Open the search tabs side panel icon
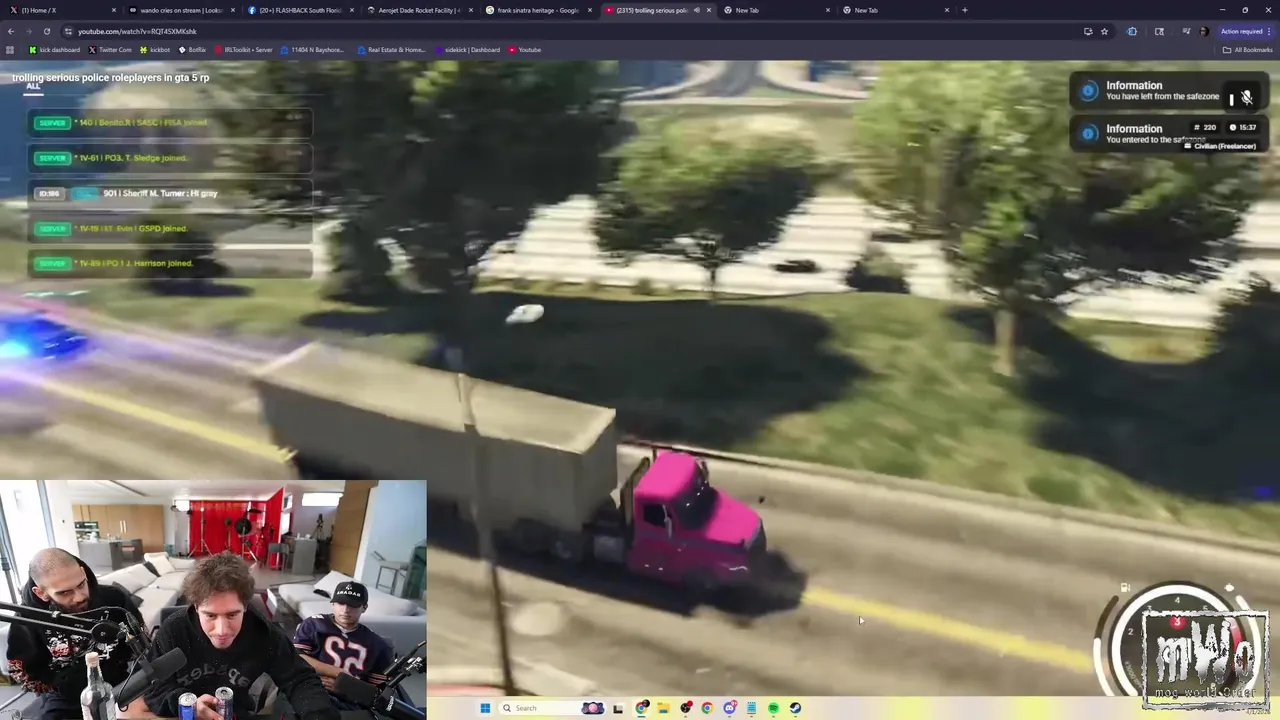The width and height of the screenshot is (1280, 720). (1159, 31)
